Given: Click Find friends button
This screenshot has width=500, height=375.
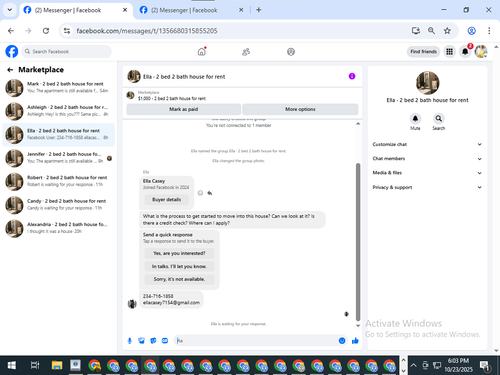Looking at the screenshot, I should tap(423, 52).
